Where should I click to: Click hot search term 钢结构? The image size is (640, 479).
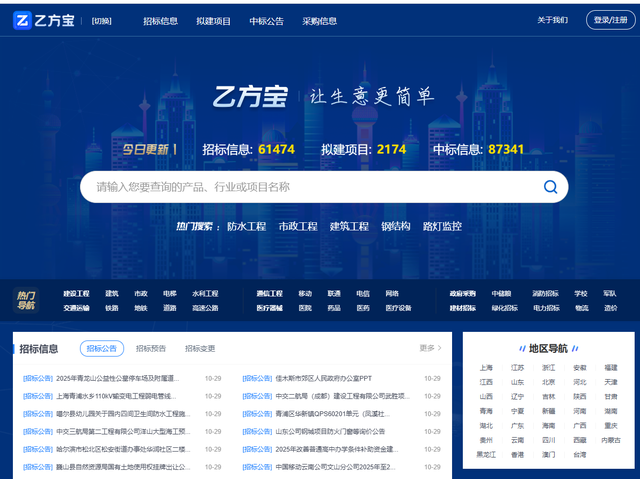(x=396, y=226)
